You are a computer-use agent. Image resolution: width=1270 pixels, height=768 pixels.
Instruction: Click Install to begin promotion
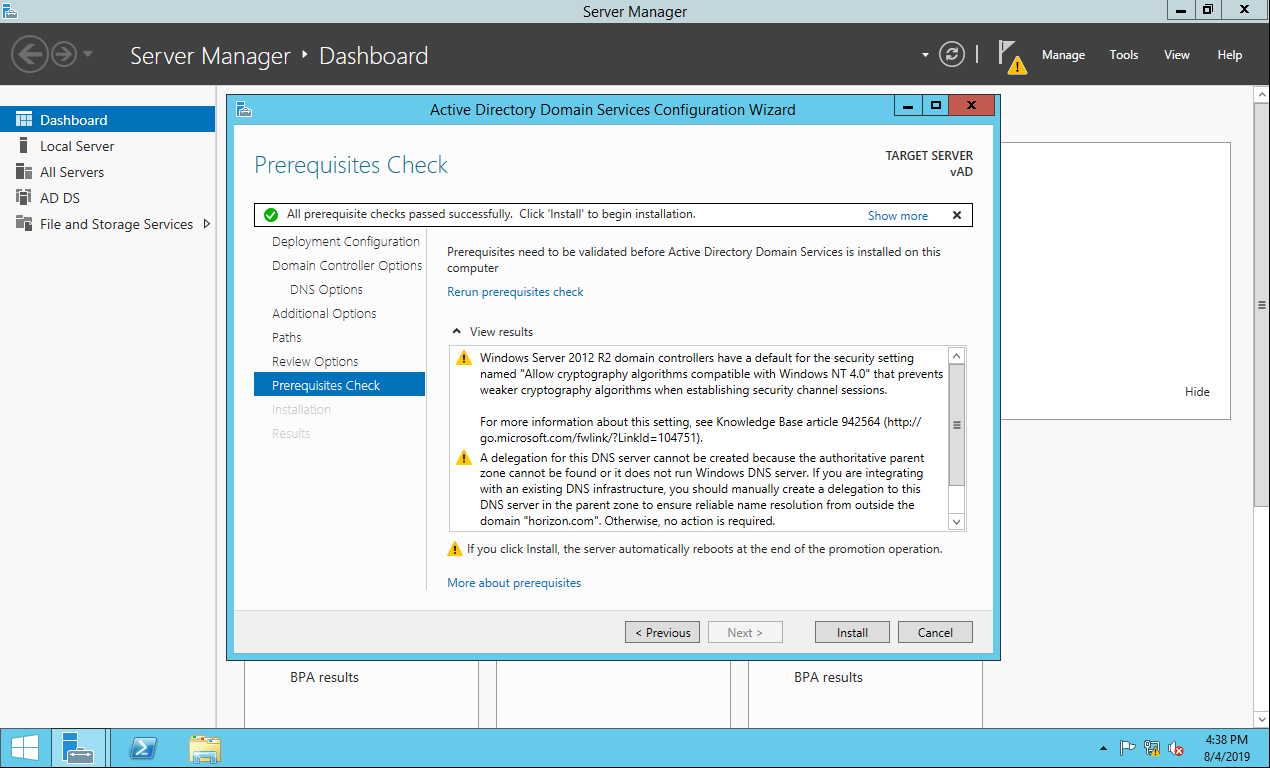[852, 632]
